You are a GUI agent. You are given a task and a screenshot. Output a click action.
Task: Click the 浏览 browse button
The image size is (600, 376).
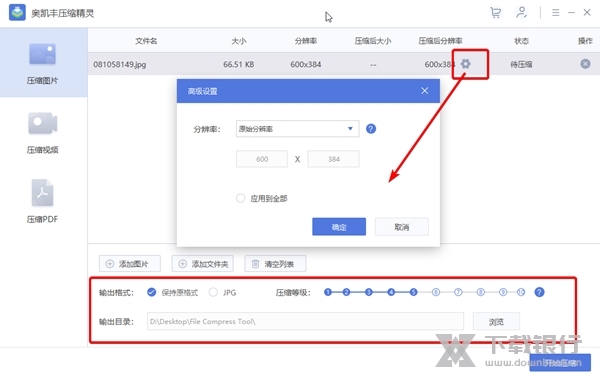click(x=496, y=321)
